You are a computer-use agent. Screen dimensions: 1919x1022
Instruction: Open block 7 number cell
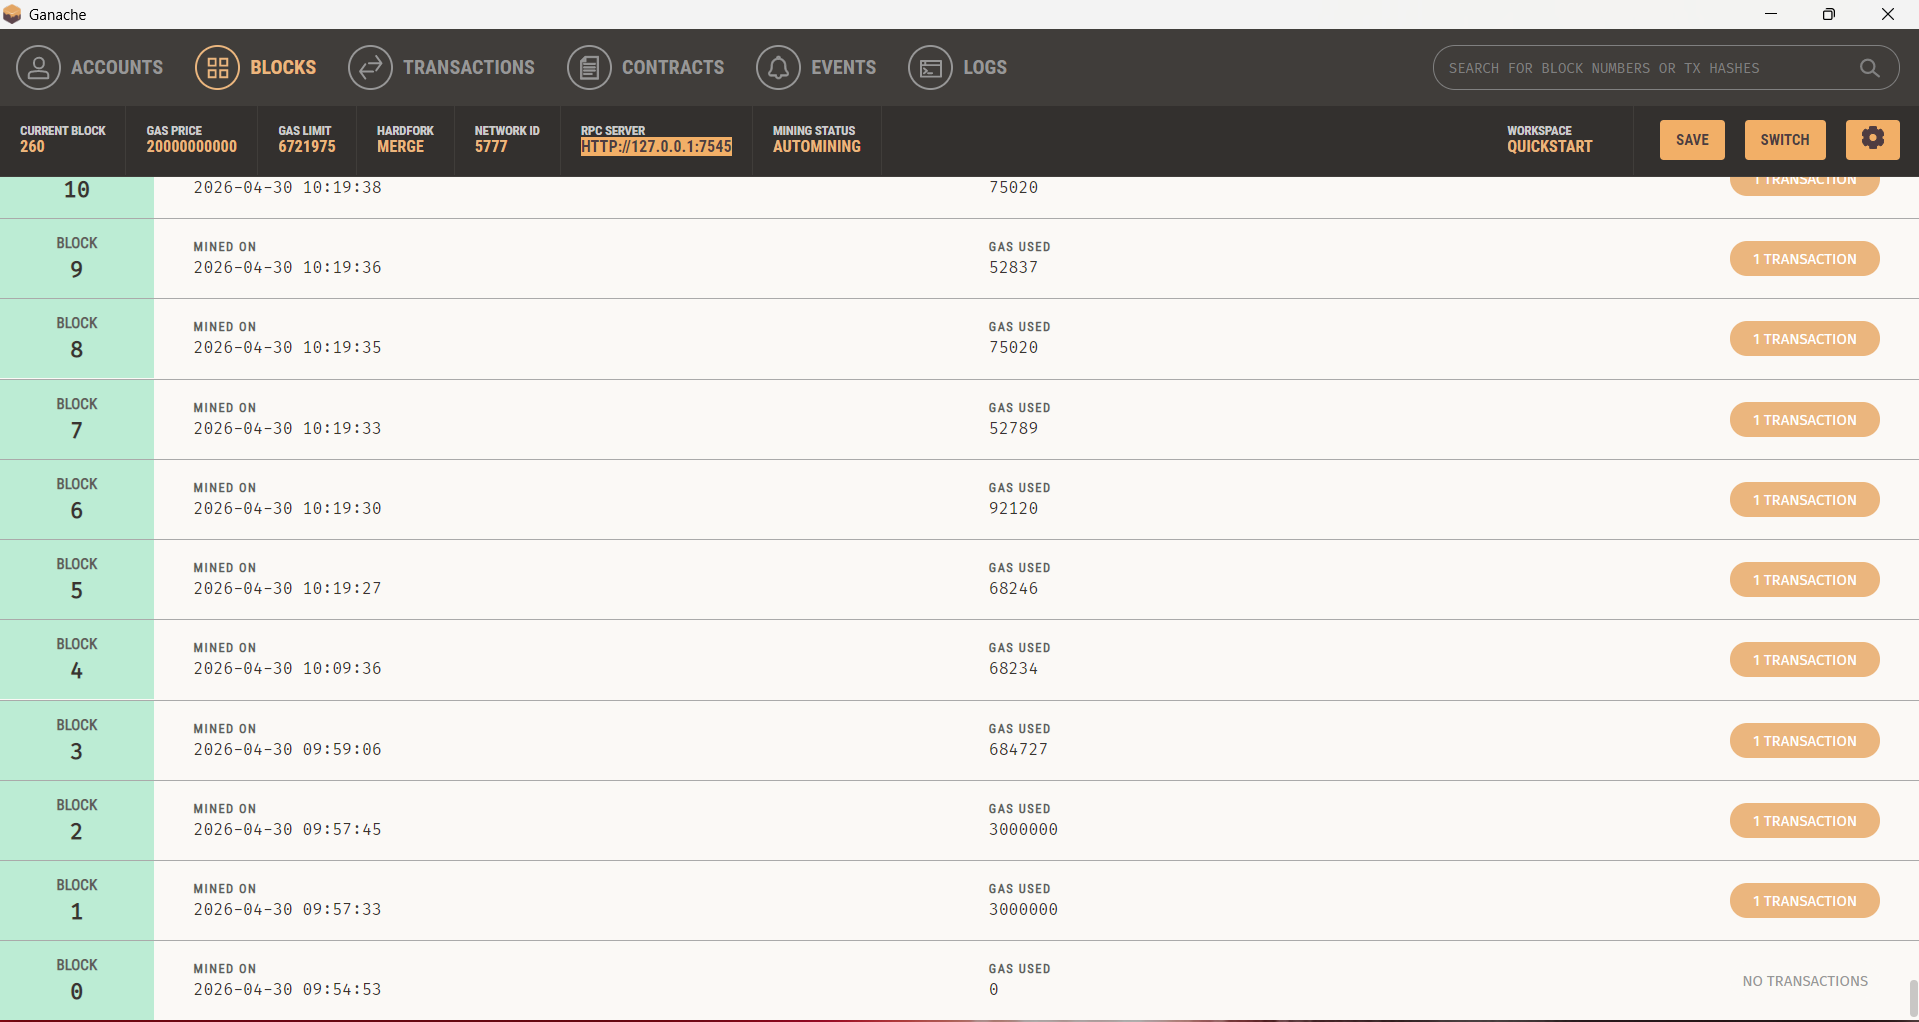tap(77, 420)
